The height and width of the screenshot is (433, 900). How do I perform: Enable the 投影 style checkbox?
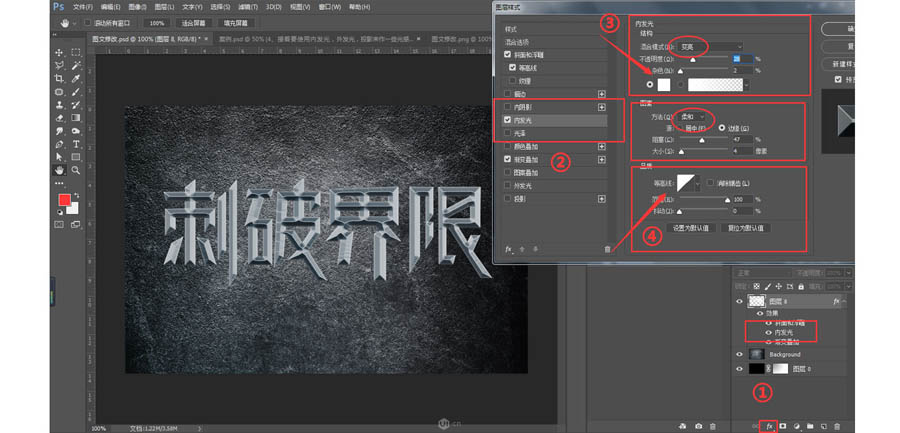point(507,199)
